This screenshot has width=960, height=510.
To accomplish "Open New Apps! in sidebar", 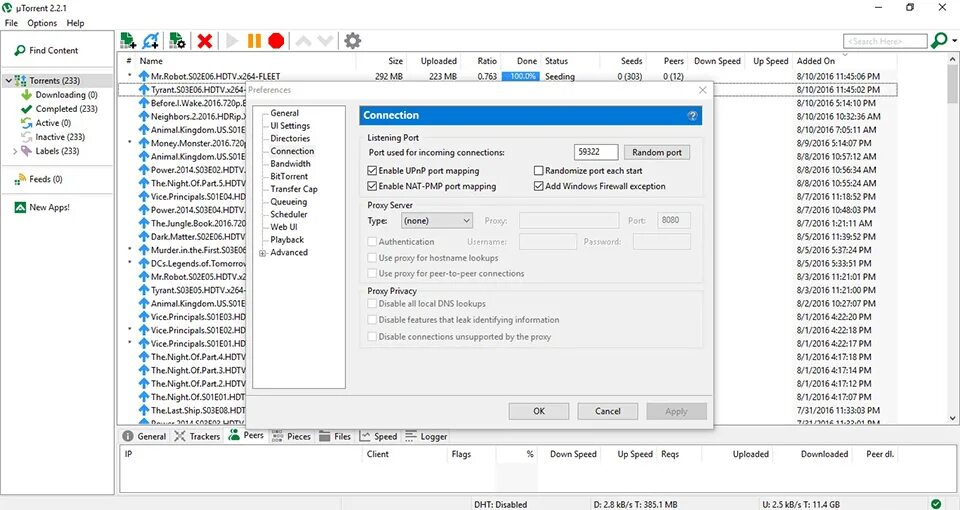I will click(42, 208).
